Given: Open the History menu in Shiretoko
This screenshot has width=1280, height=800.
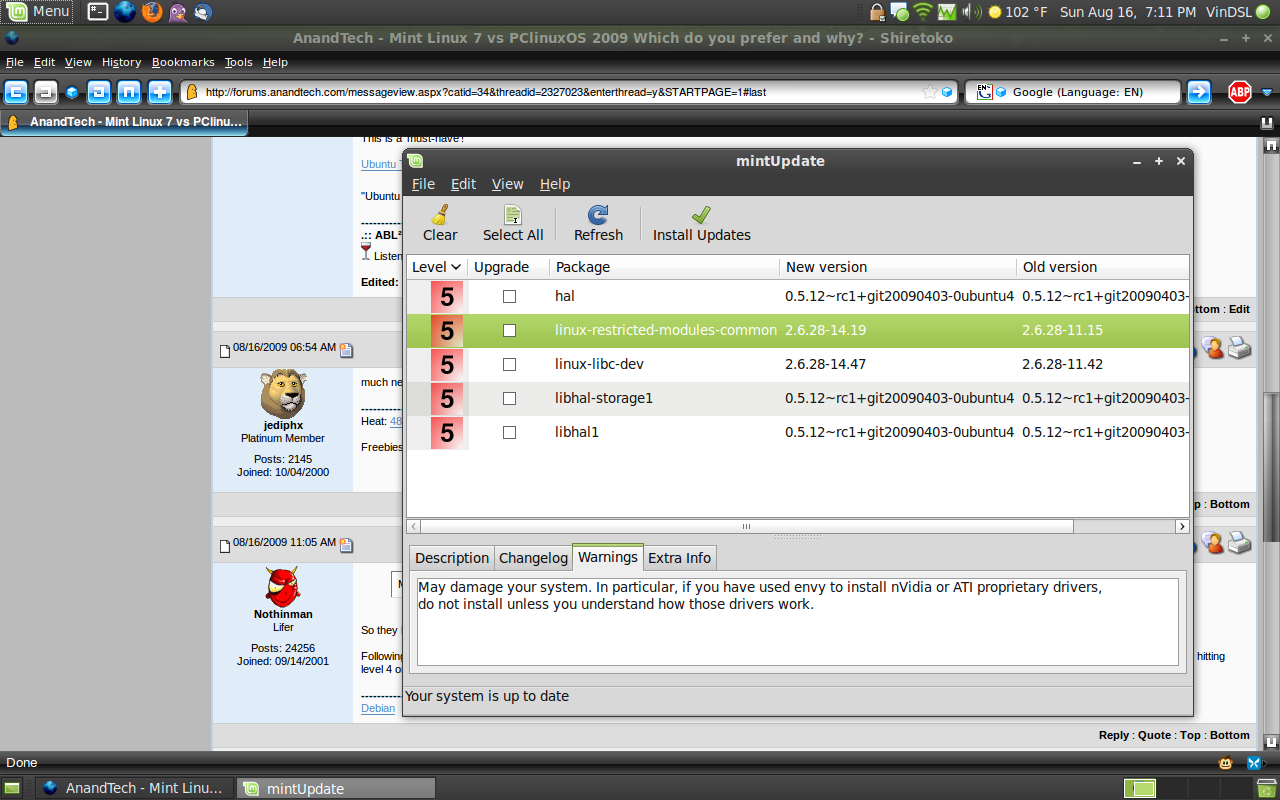Looking at the screenshot, I should (121, 62).
